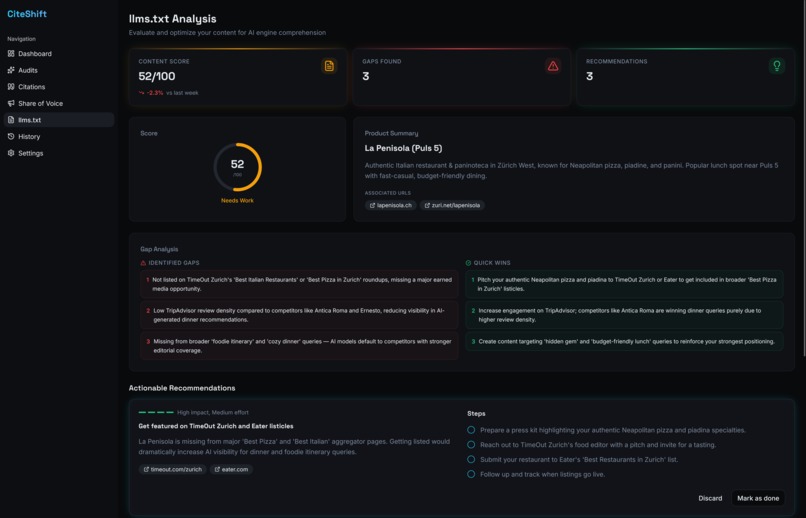Viewport: 806px width, 518px height.
Task: Select the llms.txt file icon in sidebar
Action: point(11,120)
